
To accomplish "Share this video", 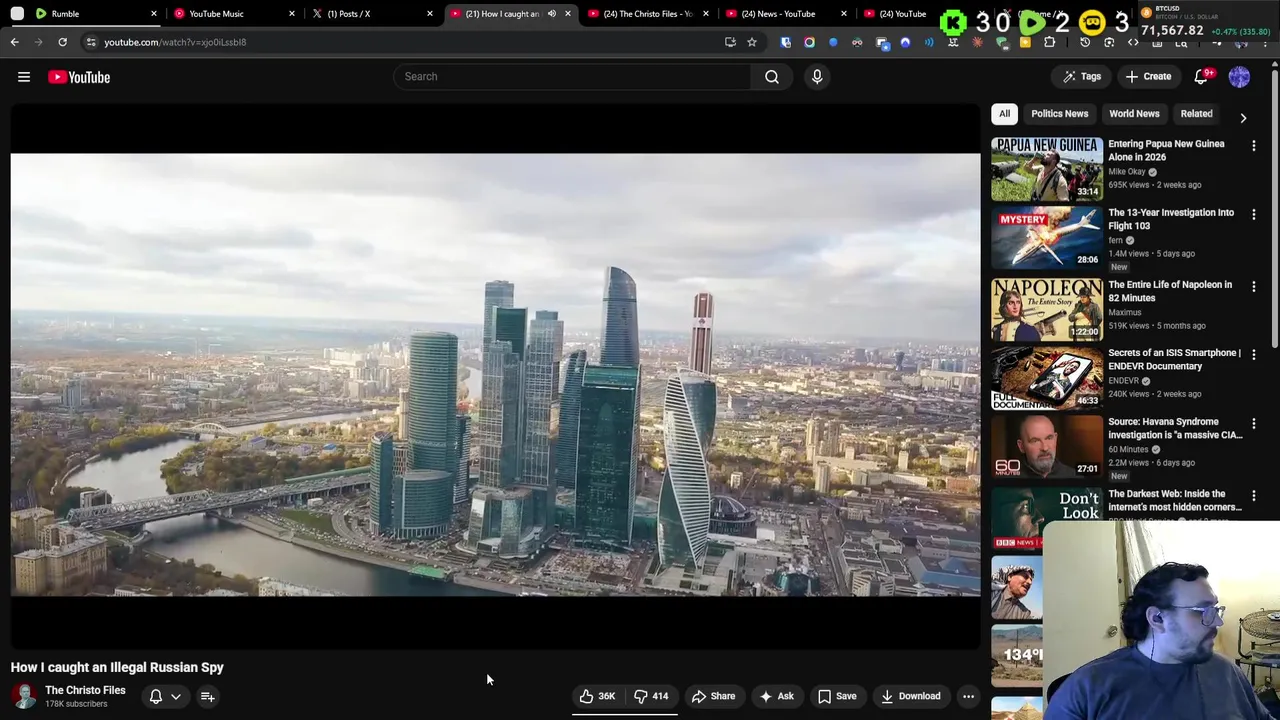I will click(x=713, y=696).
